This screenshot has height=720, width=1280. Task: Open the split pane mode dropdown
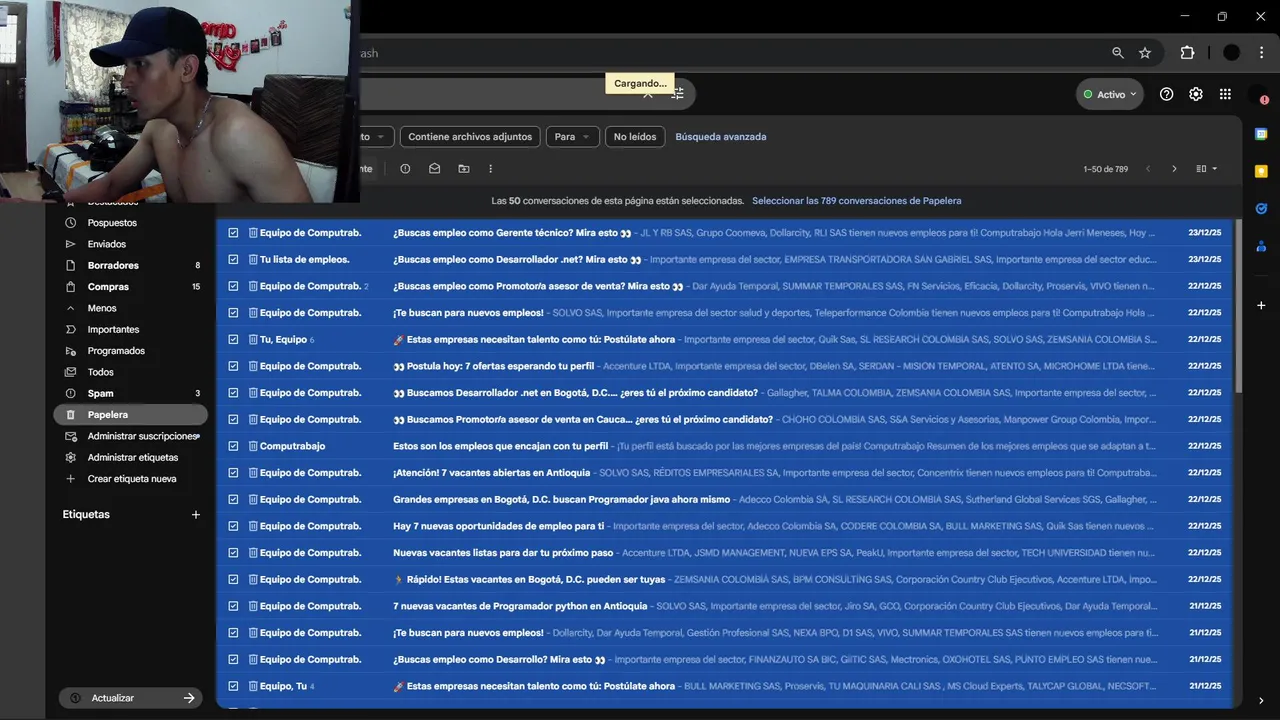point(1207,169)
